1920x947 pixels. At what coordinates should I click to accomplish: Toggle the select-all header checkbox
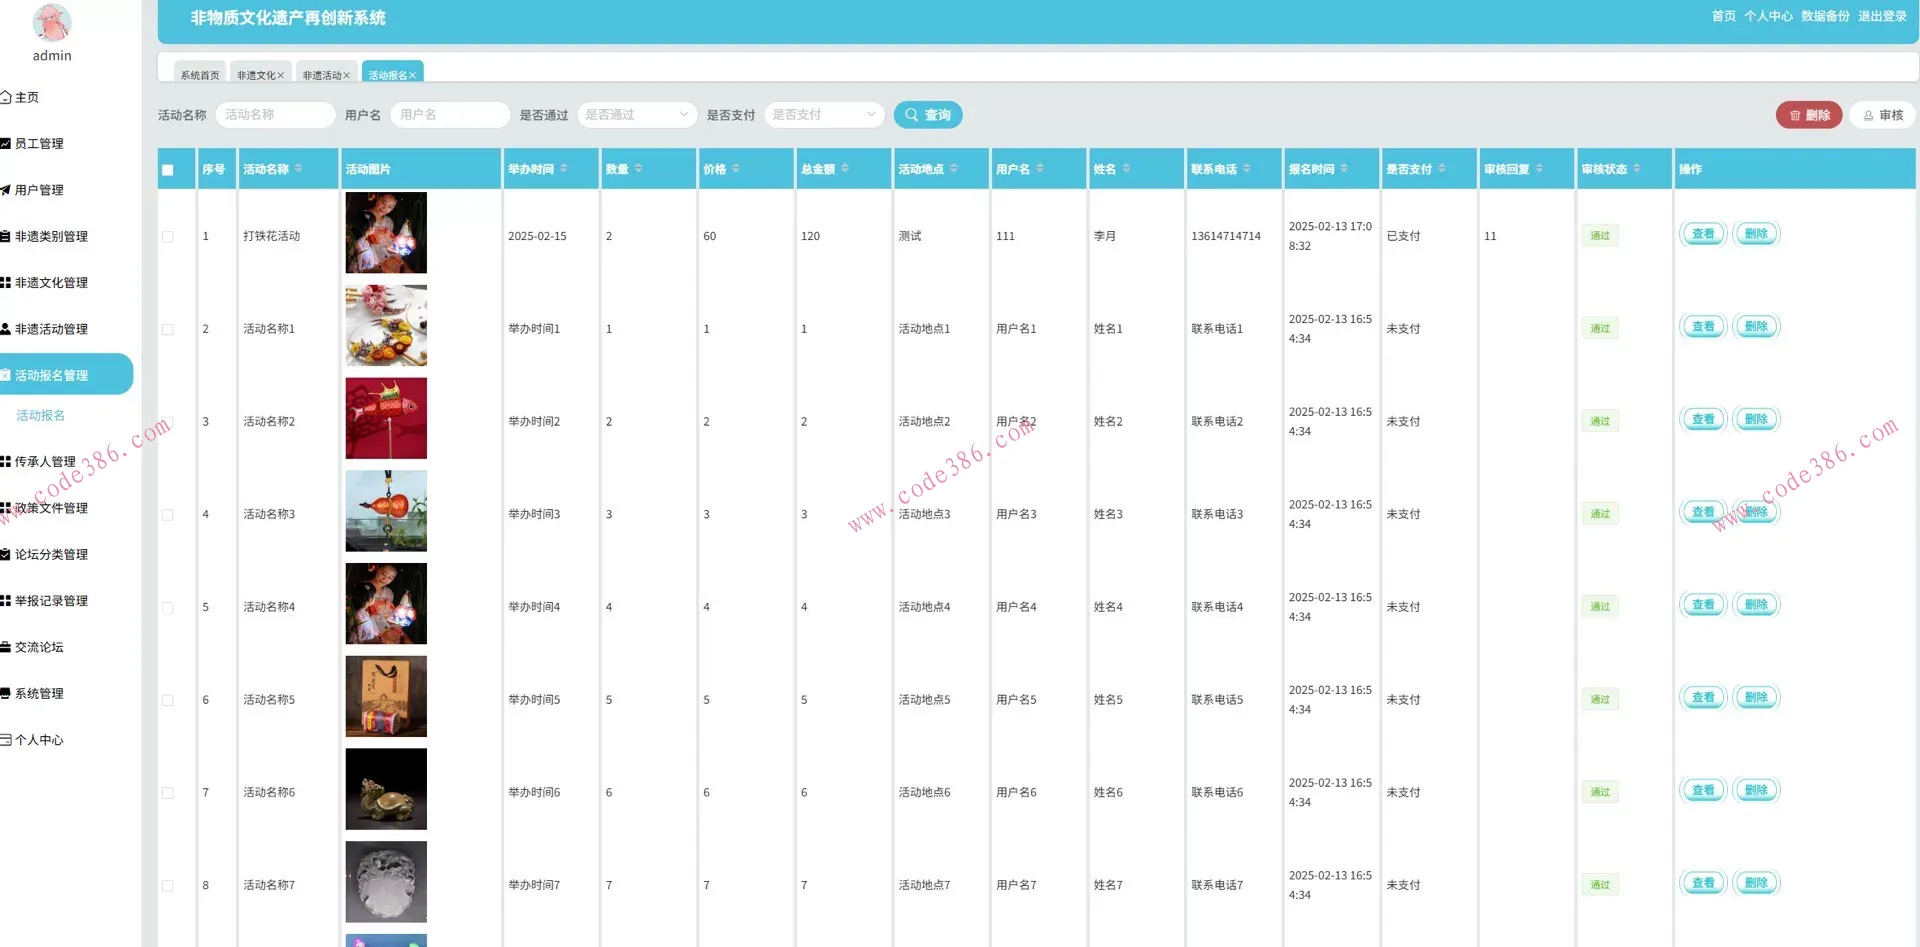(168, 170)
